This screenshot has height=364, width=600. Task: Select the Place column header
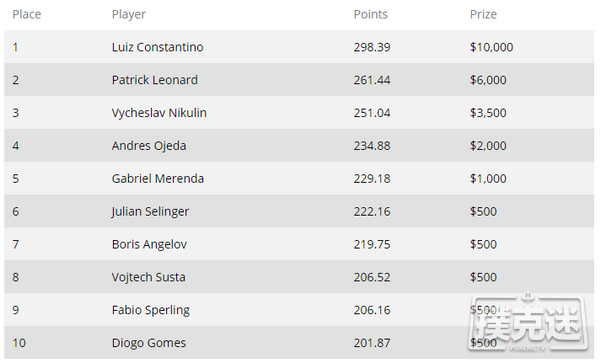pos(27,15)
